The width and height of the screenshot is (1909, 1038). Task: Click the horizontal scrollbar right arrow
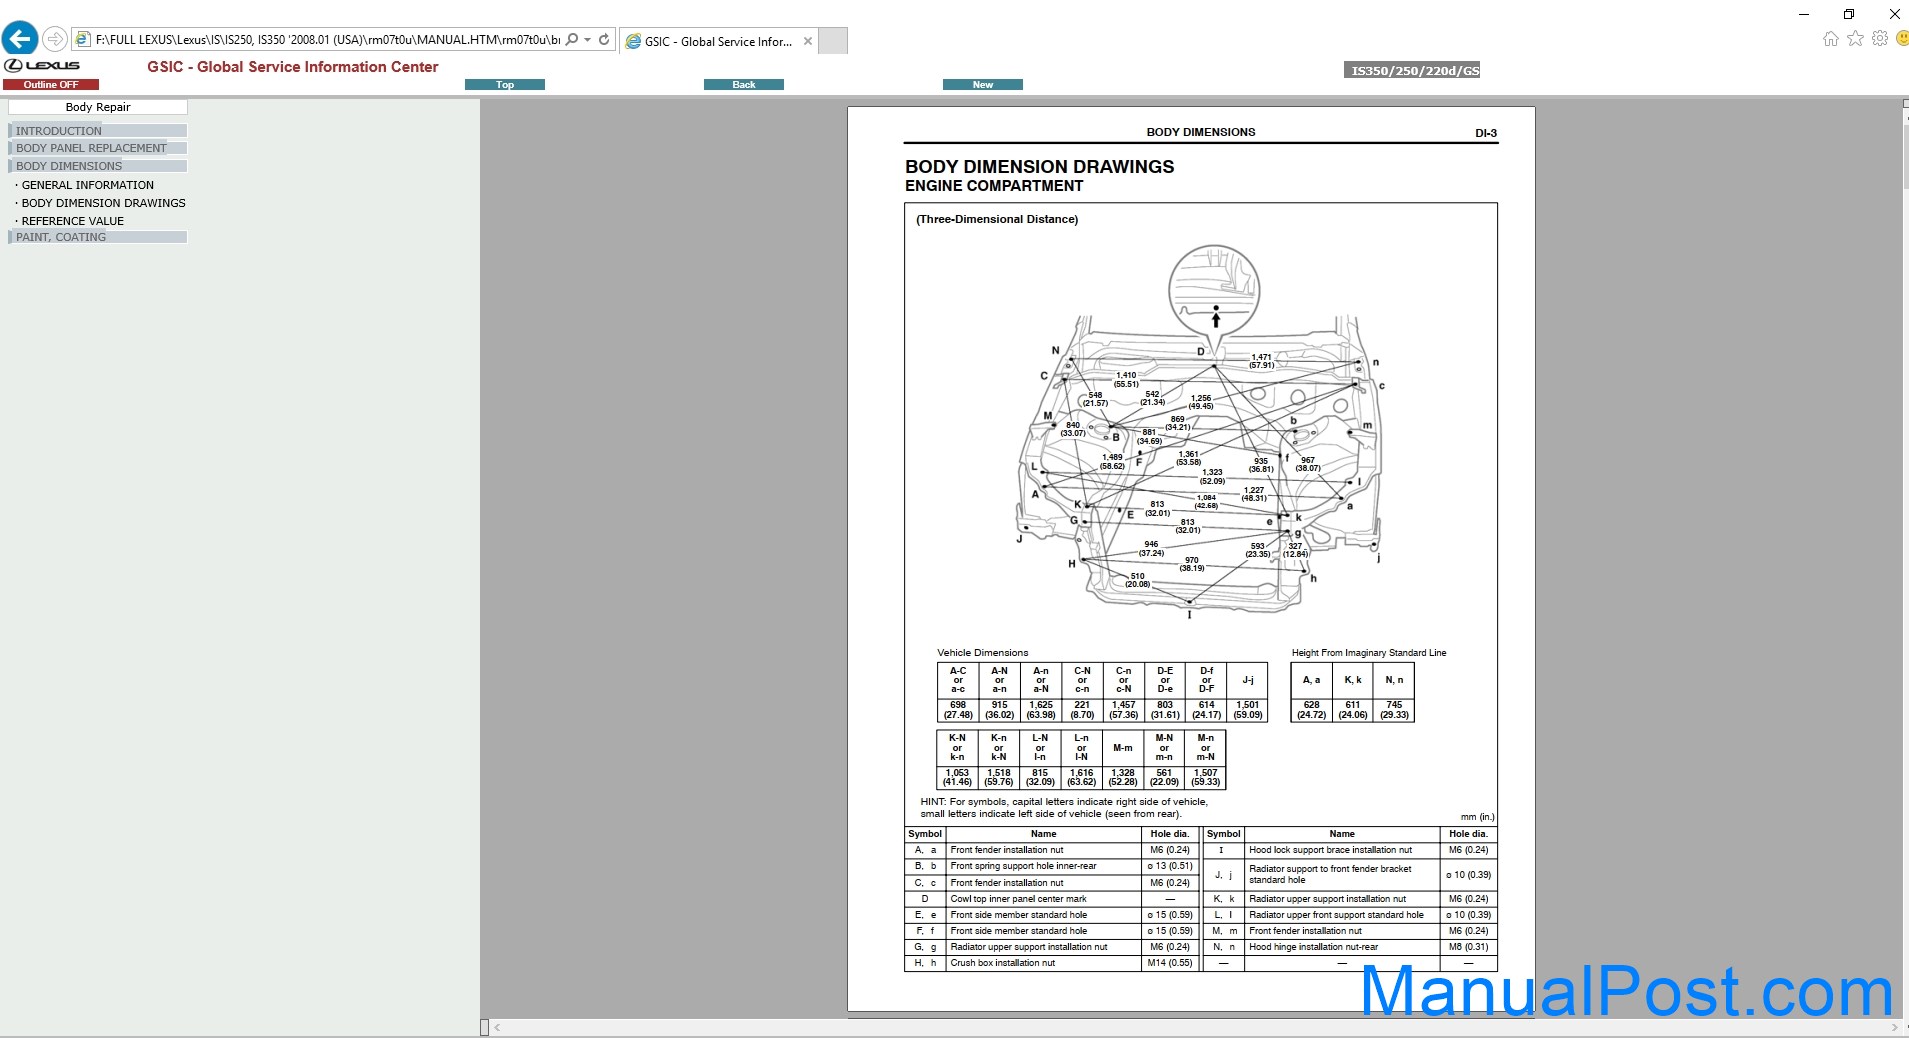click(1894, 1027)
